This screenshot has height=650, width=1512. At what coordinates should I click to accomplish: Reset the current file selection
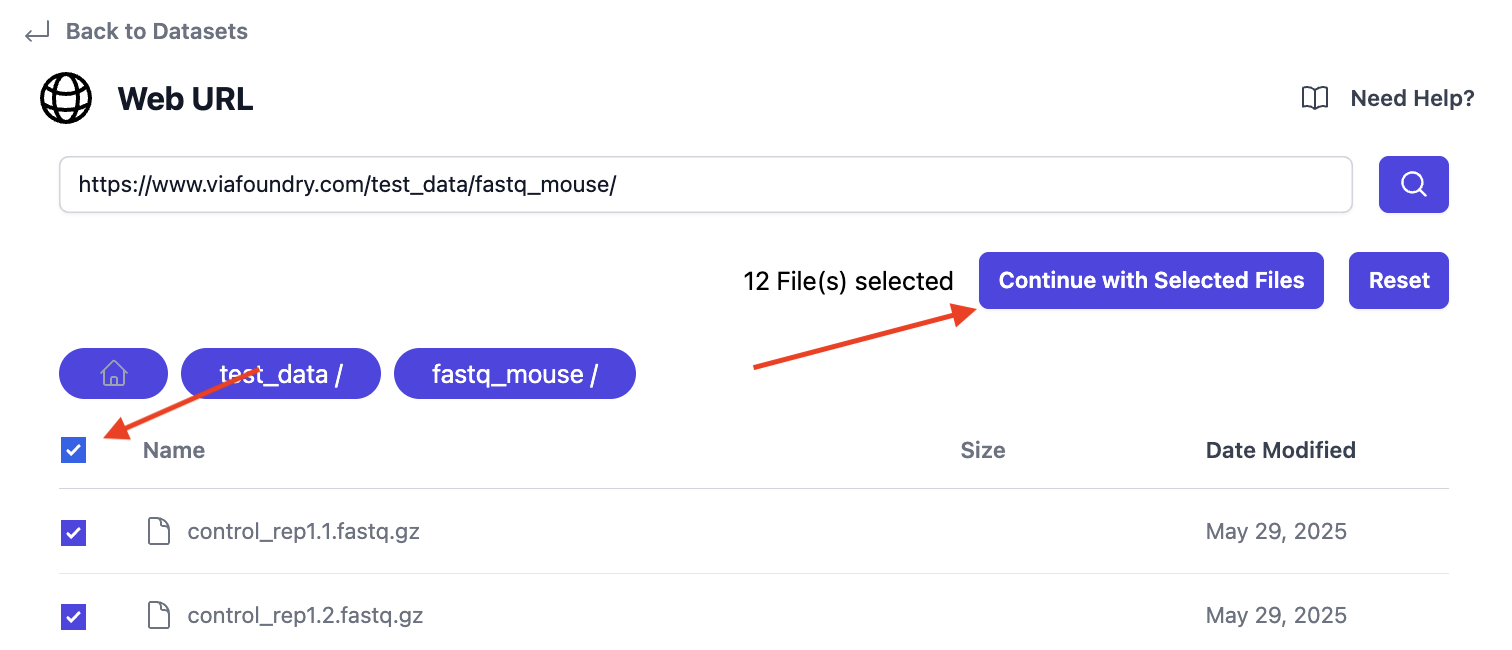click(1398, 280)
